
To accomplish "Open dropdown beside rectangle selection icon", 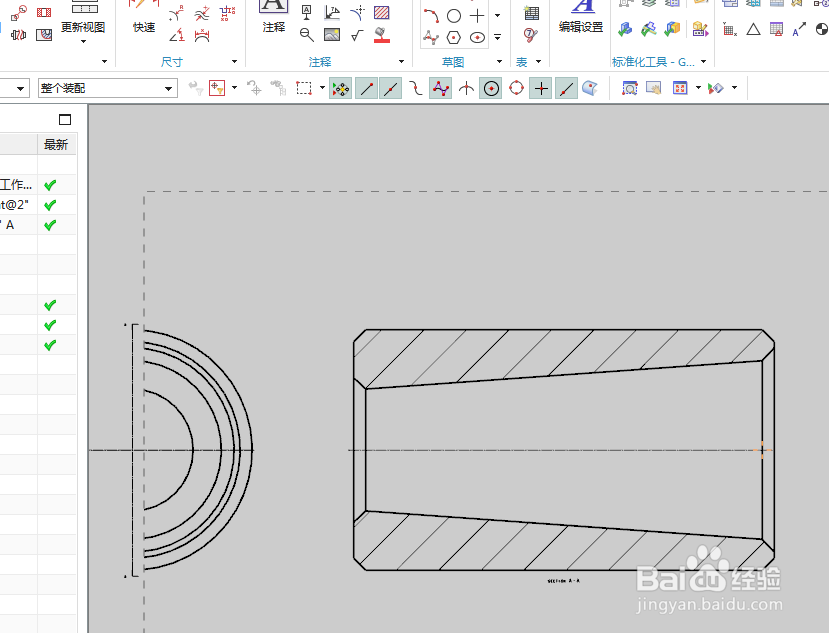I will (x=322, y=88).
